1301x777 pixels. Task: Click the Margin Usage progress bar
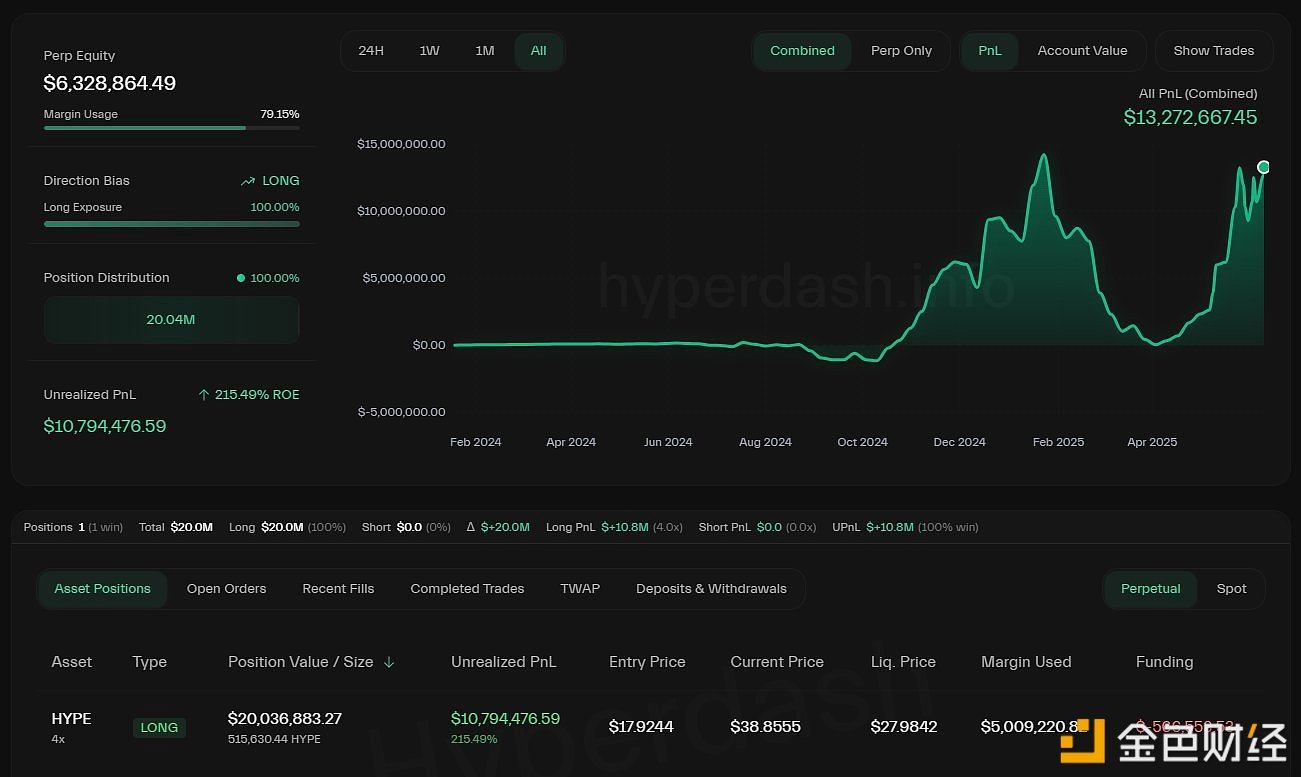click(x=171, y=128)
